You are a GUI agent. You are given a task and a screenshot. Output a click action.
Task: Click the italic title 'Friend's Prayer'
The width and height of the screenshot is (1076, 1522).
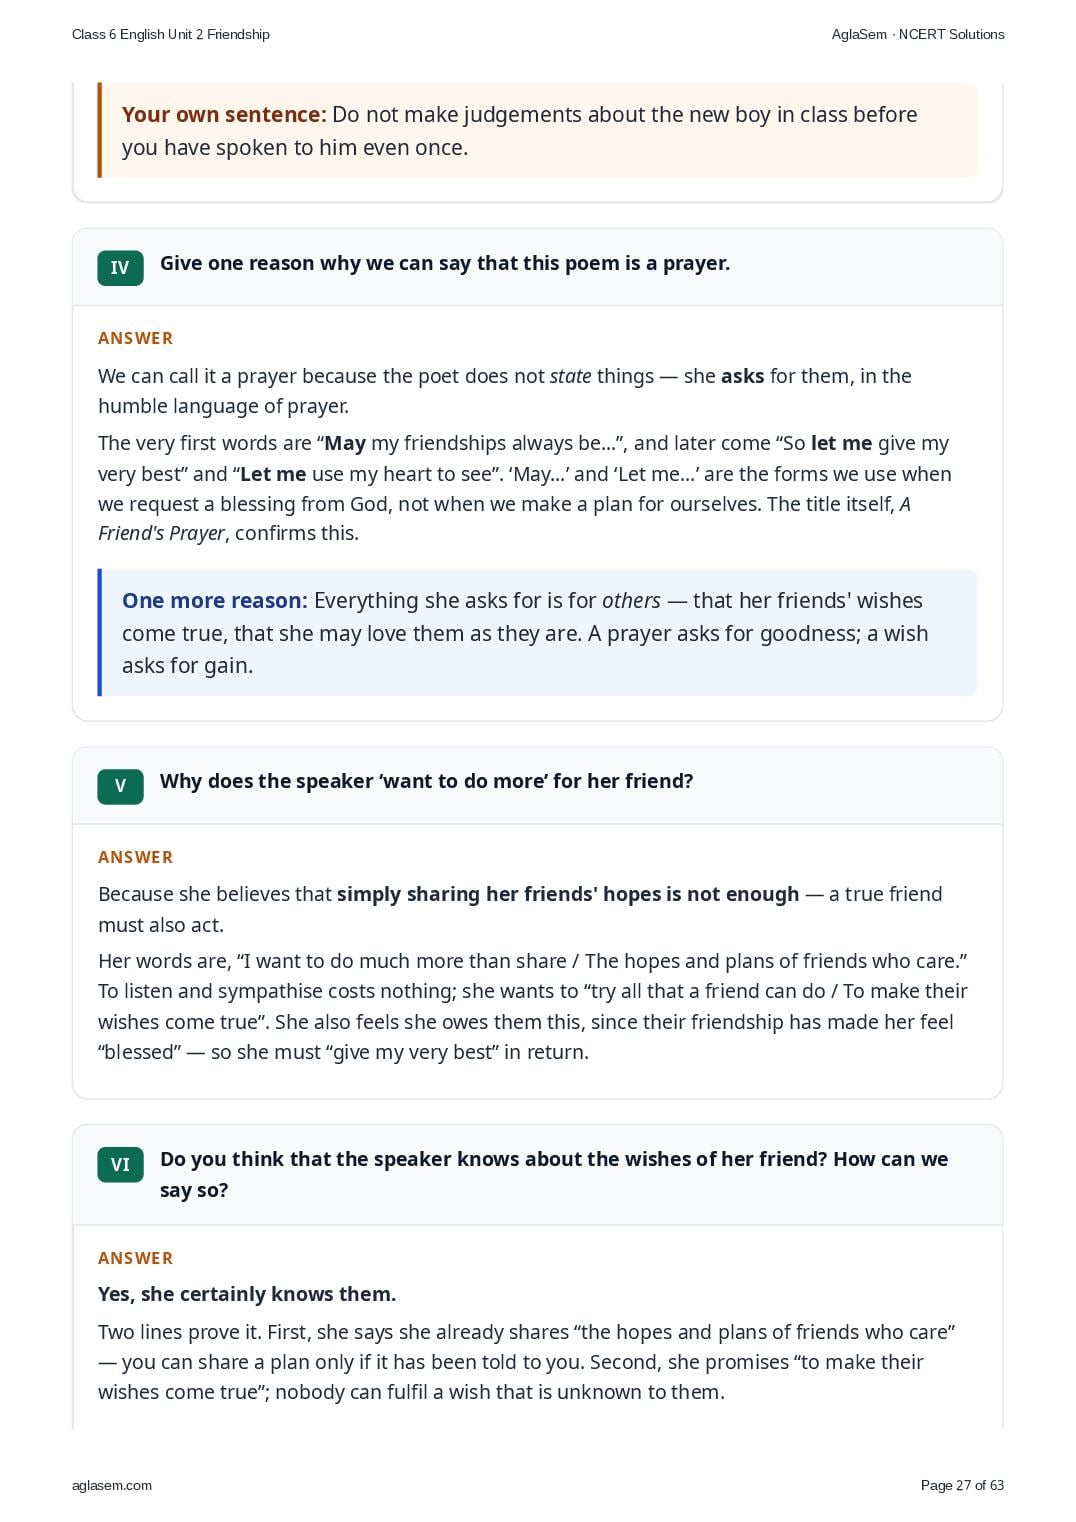pos(162,533)
